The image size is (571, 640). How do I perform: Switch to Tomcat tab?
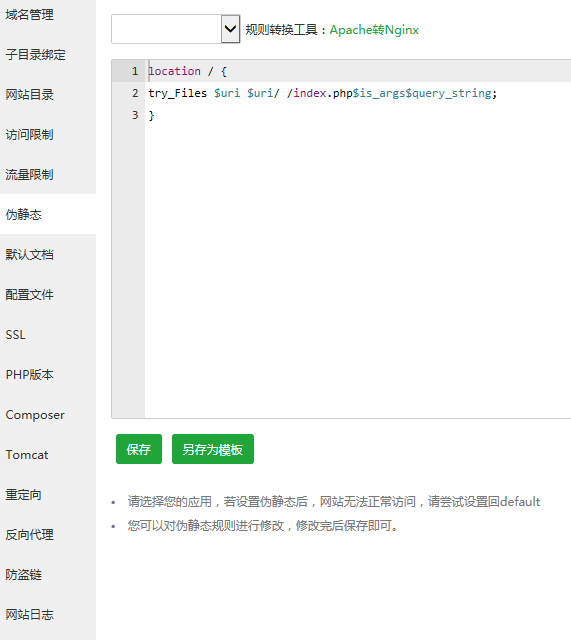27,455
